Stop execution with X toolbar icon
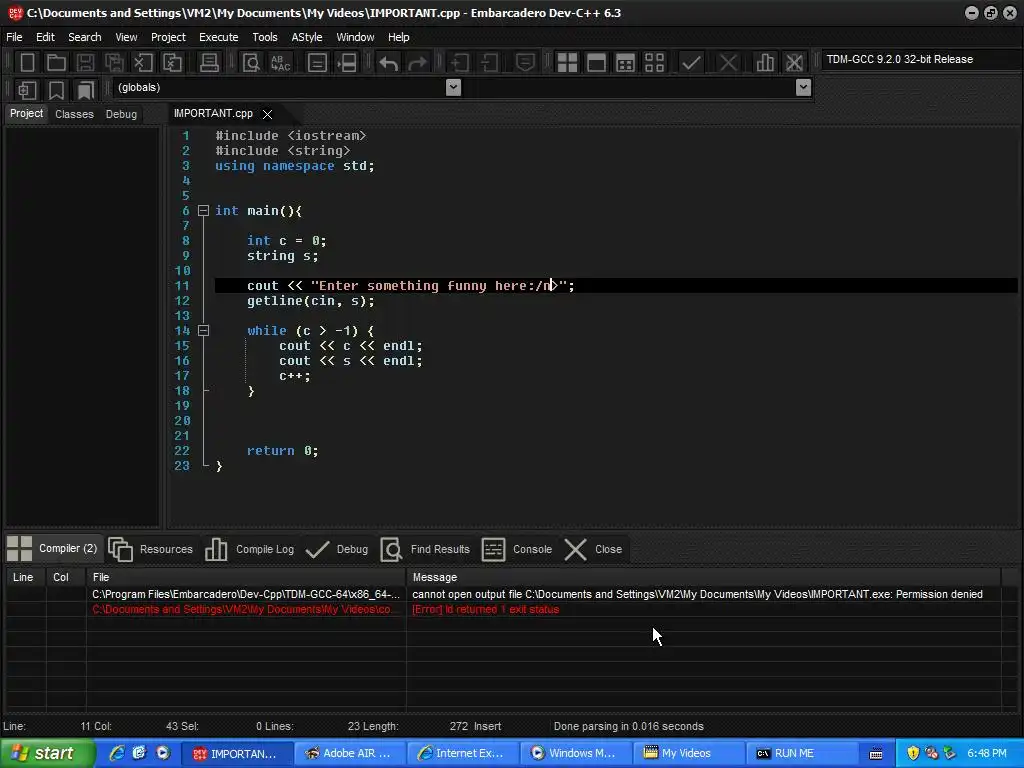 tap(728, 63)
